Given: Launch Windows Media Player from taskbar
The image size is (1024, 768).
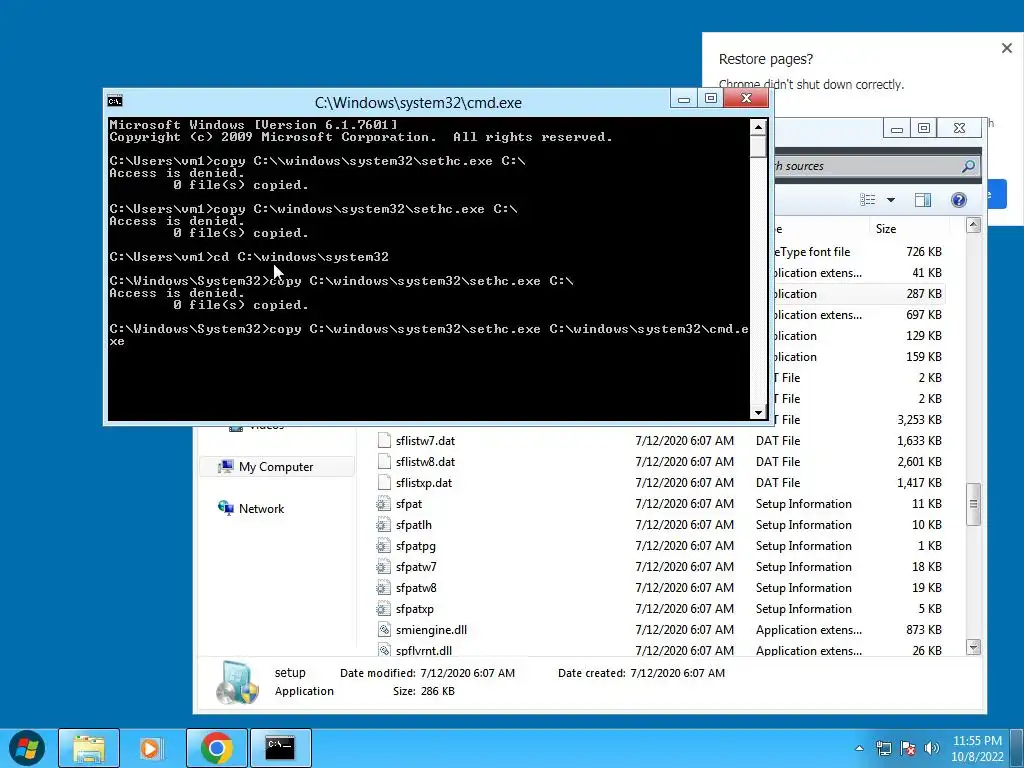Looking at the screenshot, I should [151, 748].
